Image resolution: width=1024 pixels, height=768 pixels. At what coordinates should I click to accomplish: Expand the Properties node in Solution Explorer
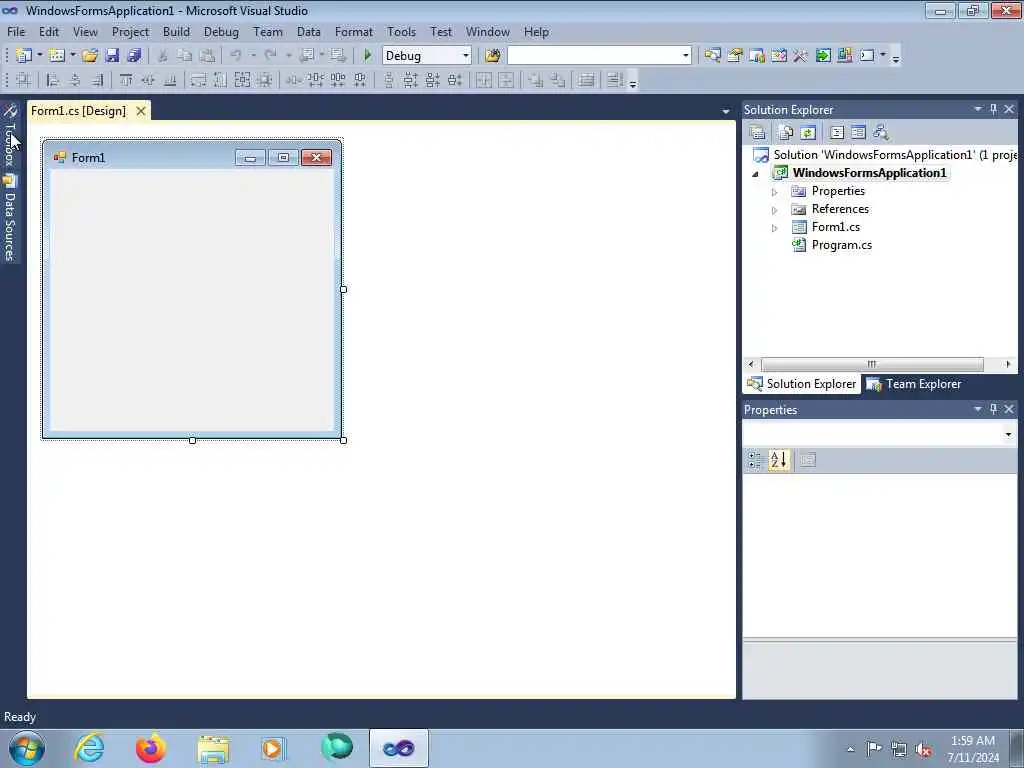775,192
